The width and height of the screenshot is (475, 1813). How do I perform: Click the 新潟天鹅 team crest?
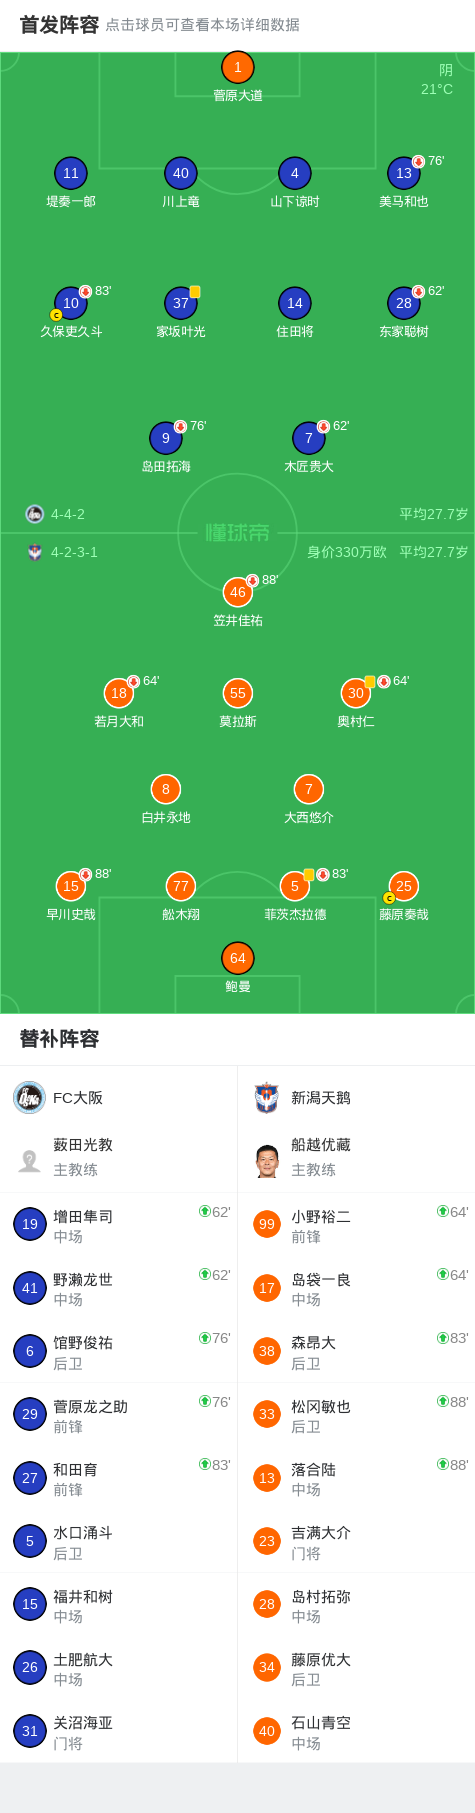[267, 1097]
